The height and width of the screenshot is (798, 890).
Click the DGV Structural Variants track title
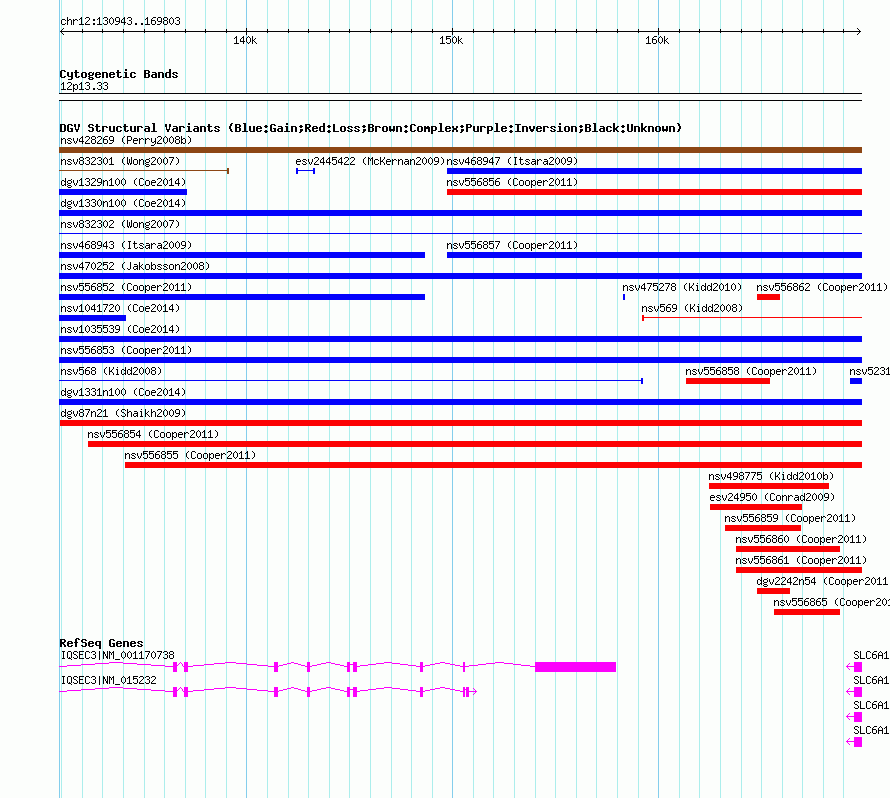[x=370, y=128]
